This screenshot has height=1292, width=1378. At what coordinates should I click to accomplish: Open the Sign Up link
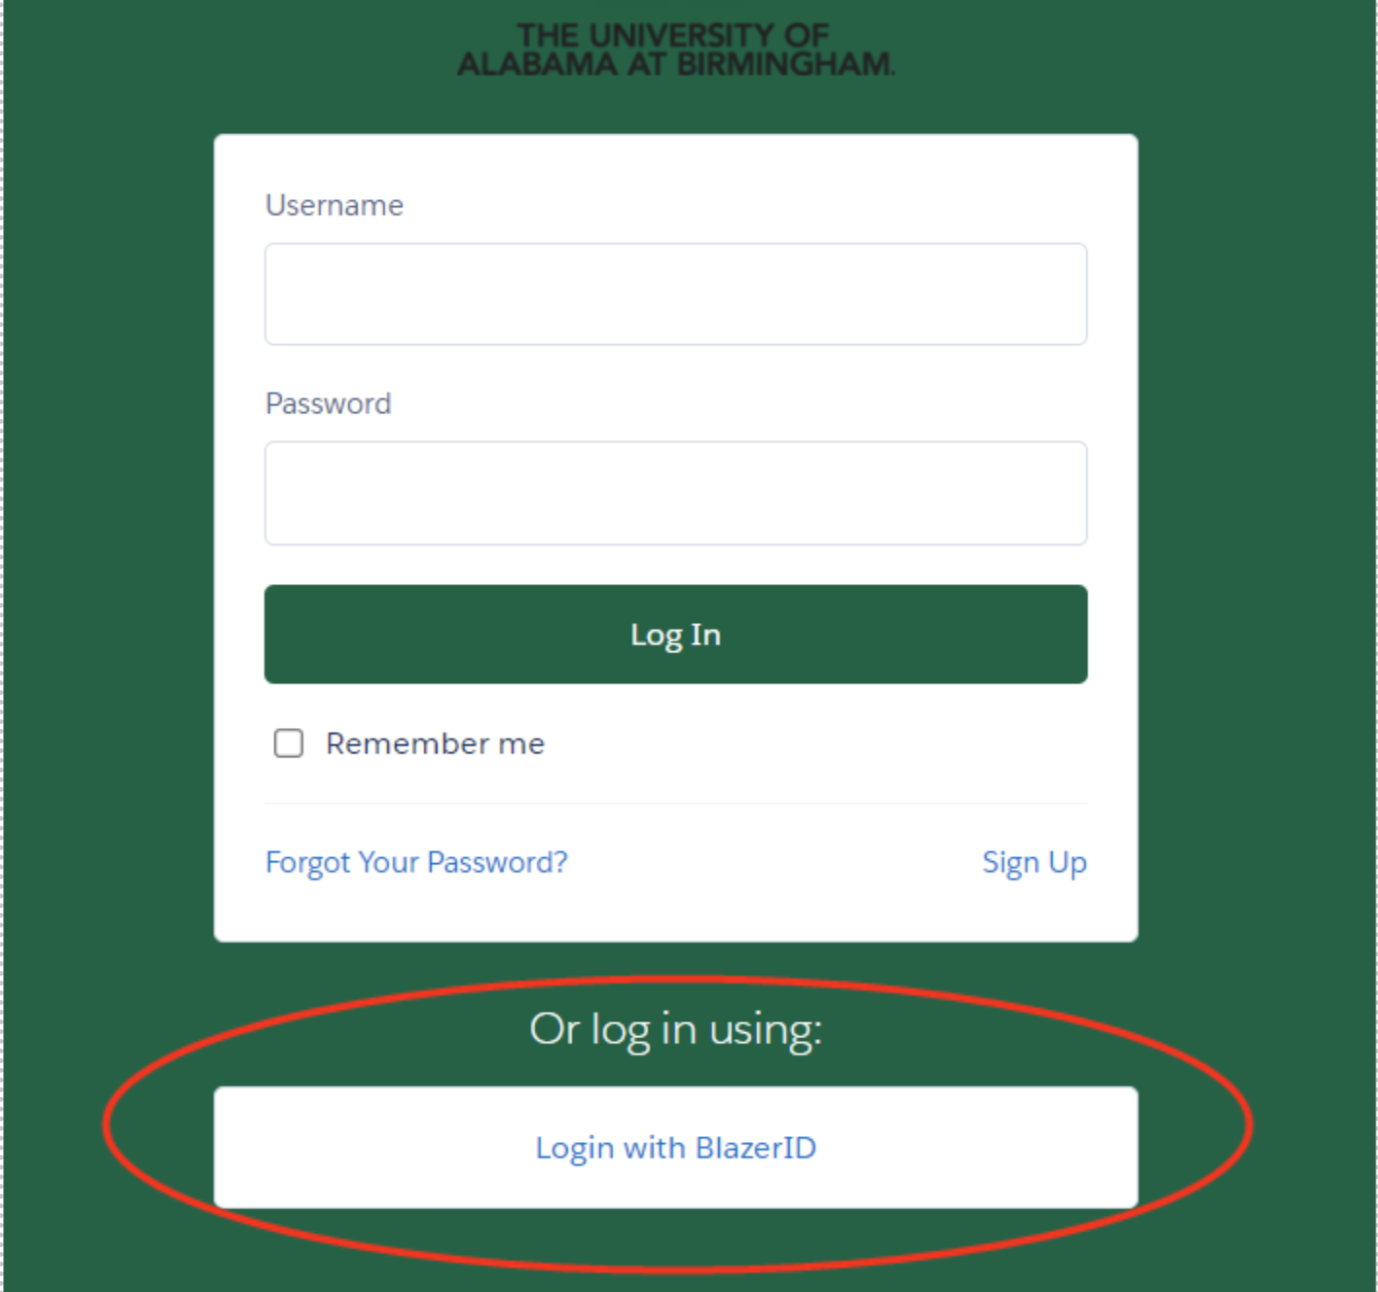[x=1034, y=862]
